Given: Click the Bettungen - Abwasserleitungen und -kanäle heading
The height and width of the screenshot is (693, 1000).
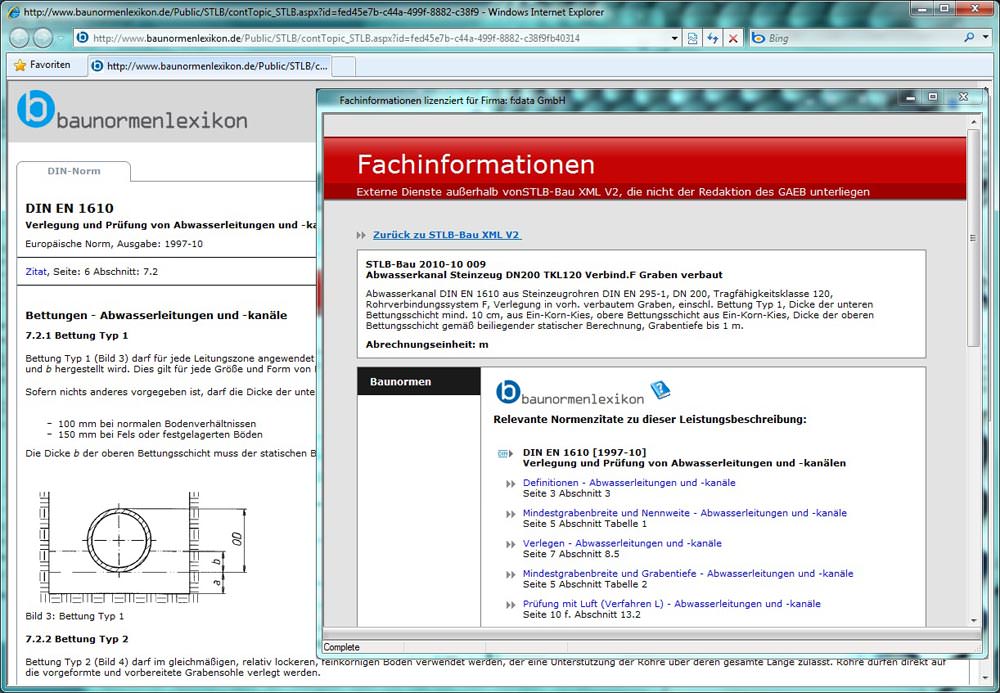Looking at the screenshot, I should point(156,315).
